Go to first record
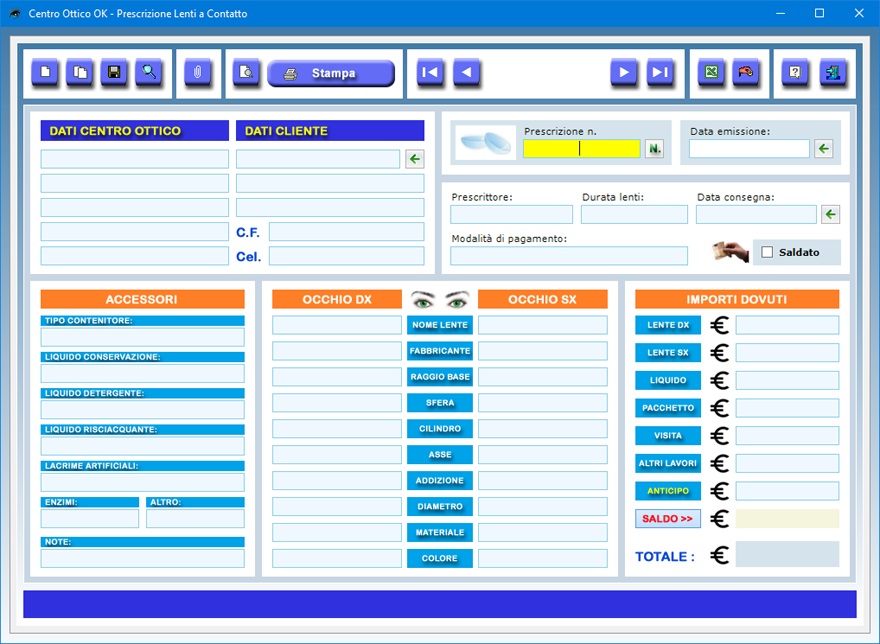 point(430,72)
